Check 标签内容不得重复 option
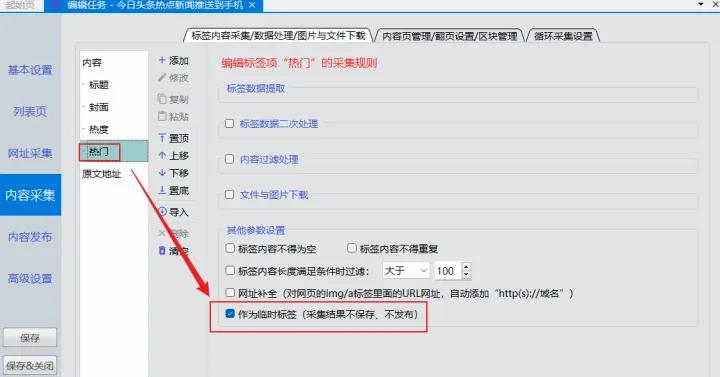This screenshot has height=377, width=720. 352,248
